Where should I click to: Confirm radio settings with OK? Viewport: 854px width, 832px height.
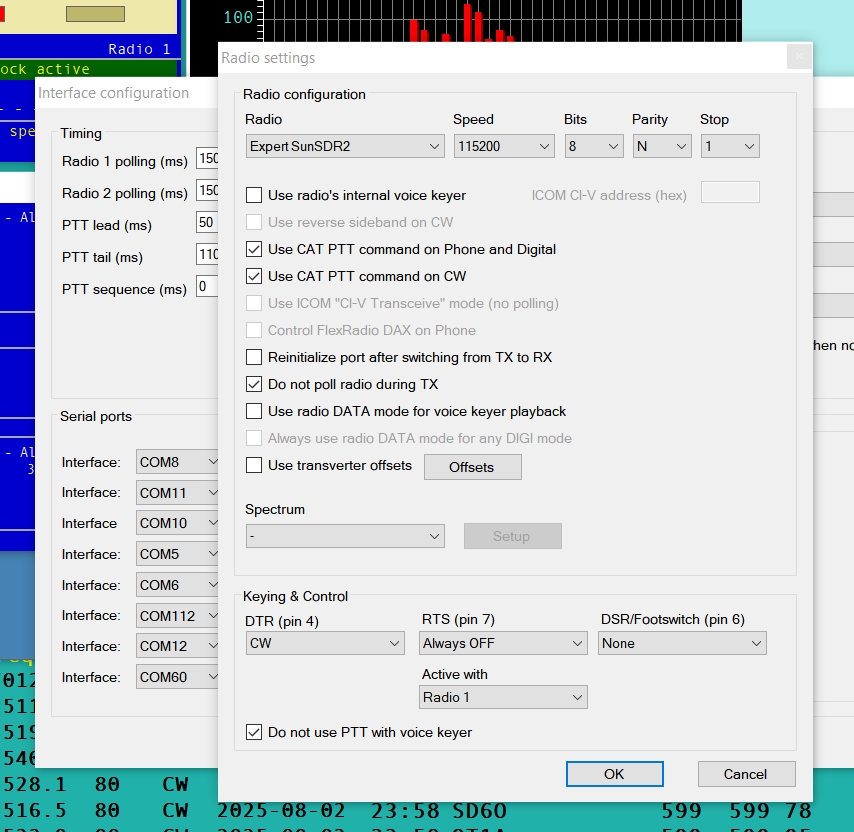[614, 774]
